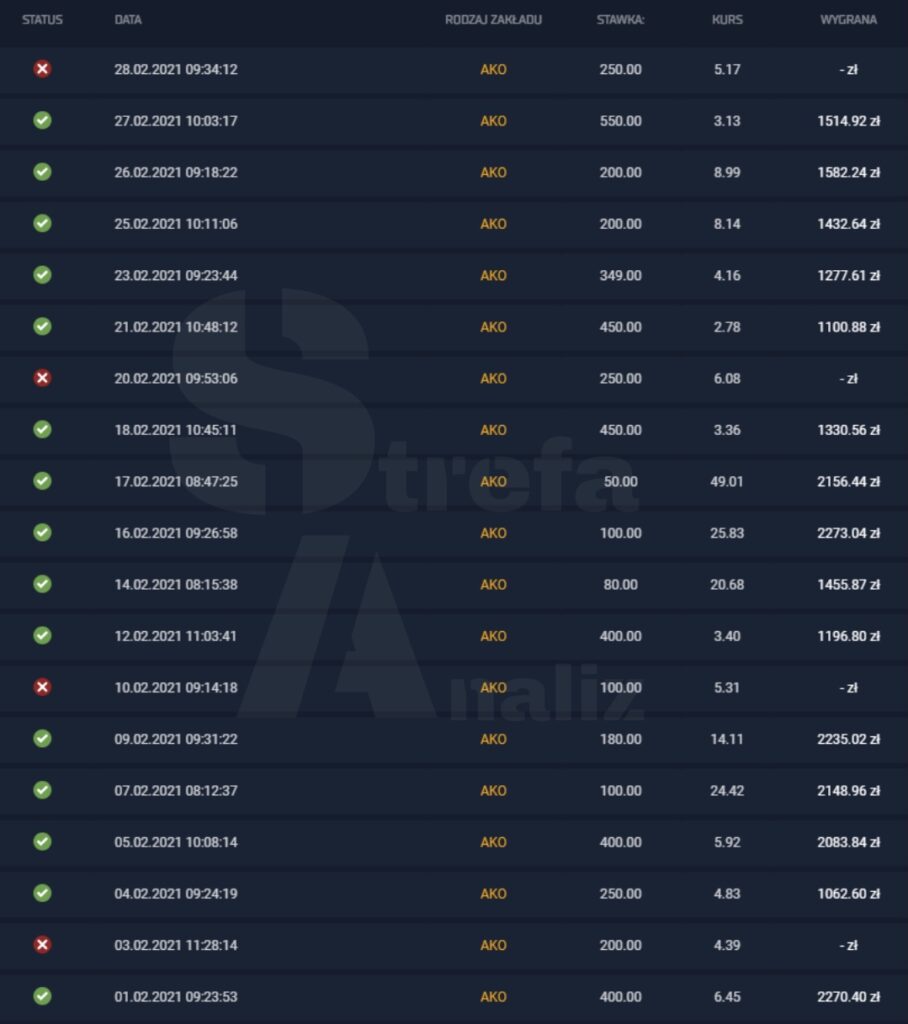The image size is (908, 1024).
Task: Click the WYGRANA column header
Action: coord(848,20)
